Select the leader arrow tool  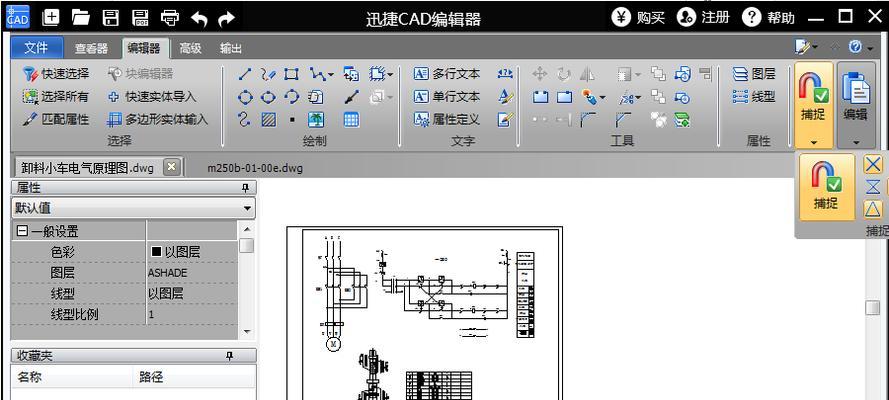(352, 97)
